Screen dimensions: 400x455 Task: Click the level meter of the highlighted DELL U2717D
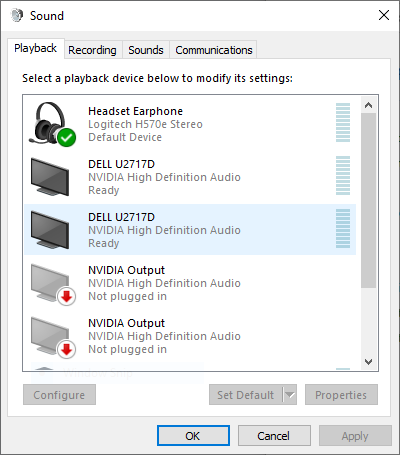click(x=343, y=229)
